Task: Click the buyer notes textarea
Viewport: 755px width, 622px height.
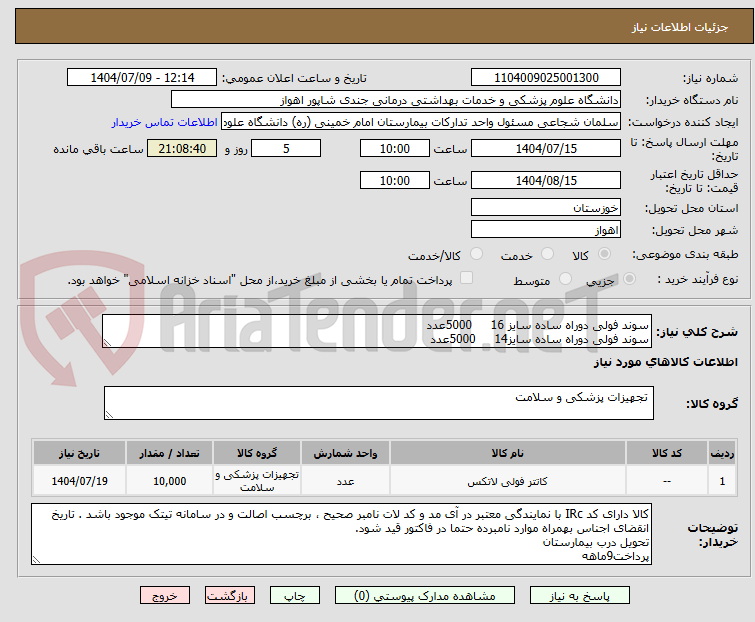Action: tap(341, 534)
